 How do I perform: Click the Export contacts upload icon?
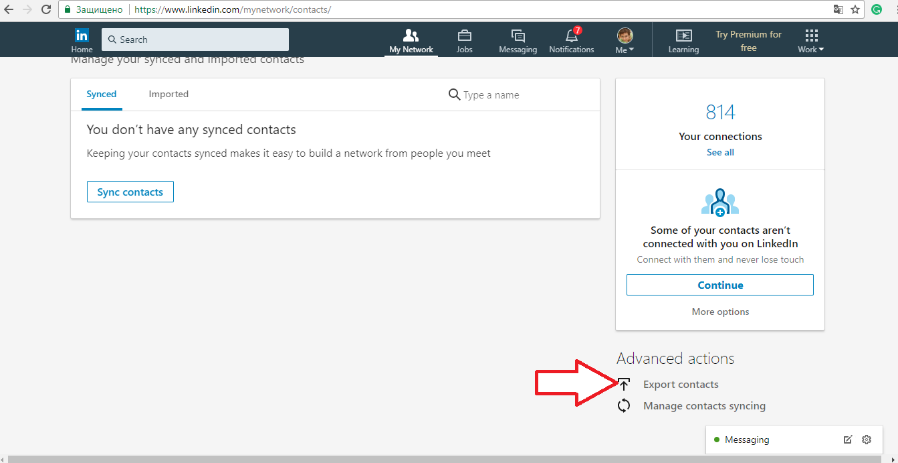[624, 384]
